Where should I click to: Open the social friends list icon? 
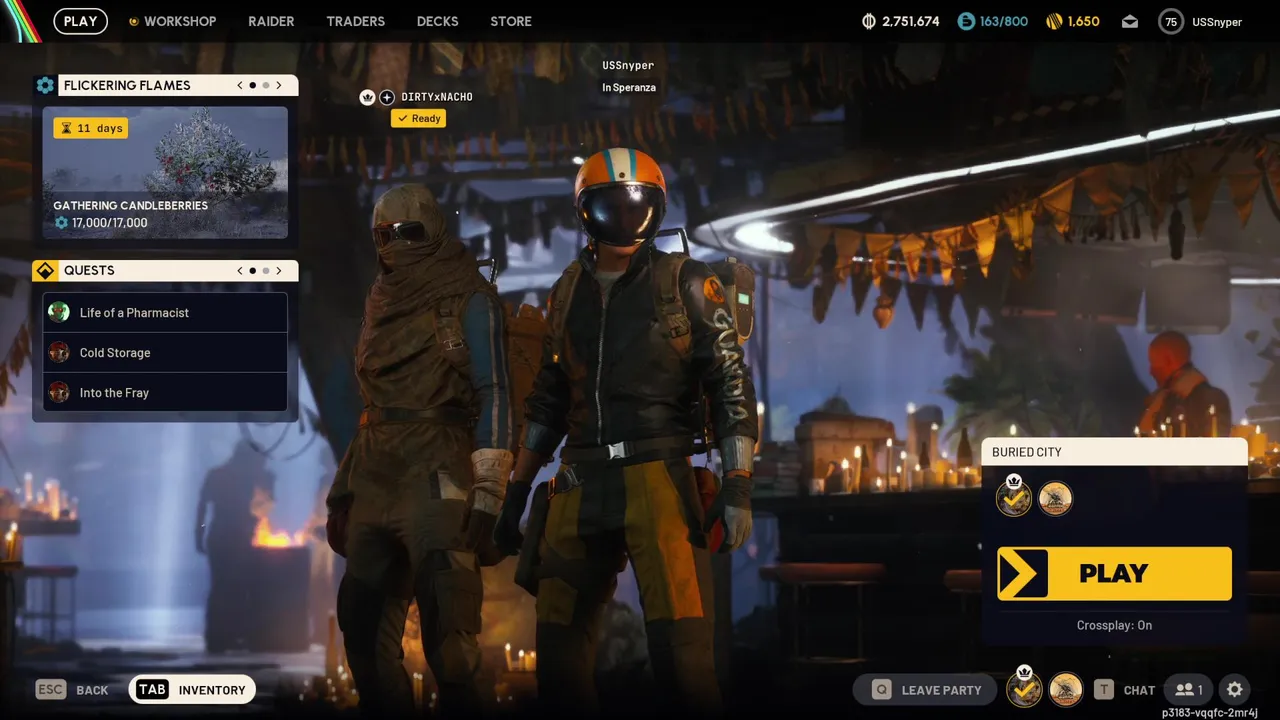1189,689
